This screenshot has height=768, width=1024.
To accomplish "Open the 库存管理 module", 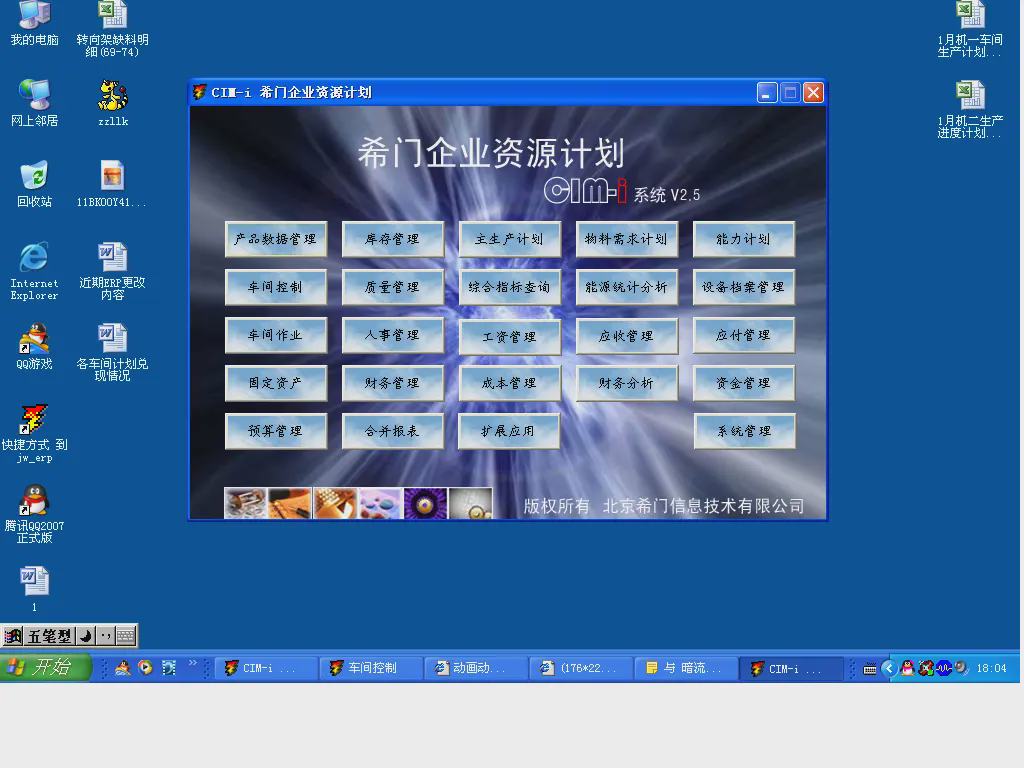I will [392, 239].
